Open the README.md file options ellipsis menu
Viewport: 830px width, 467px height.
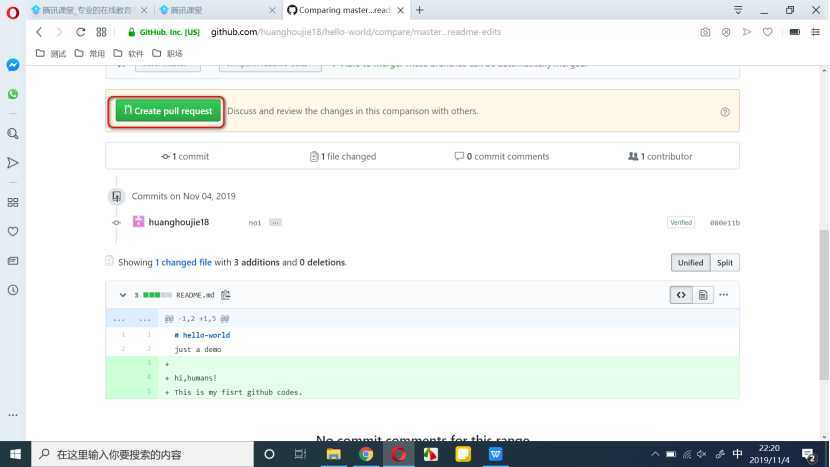coord(724,295)
